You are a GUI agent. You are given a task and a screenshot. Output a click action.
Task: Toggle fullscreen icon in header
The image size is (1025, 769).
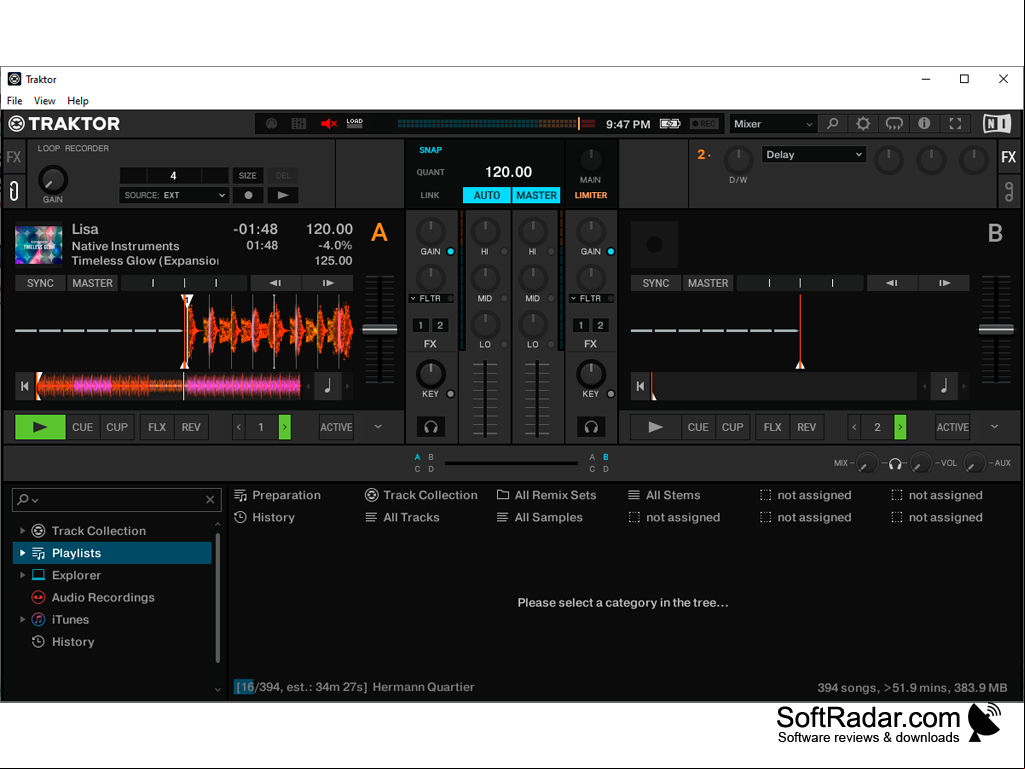click(x=955, y=124)
